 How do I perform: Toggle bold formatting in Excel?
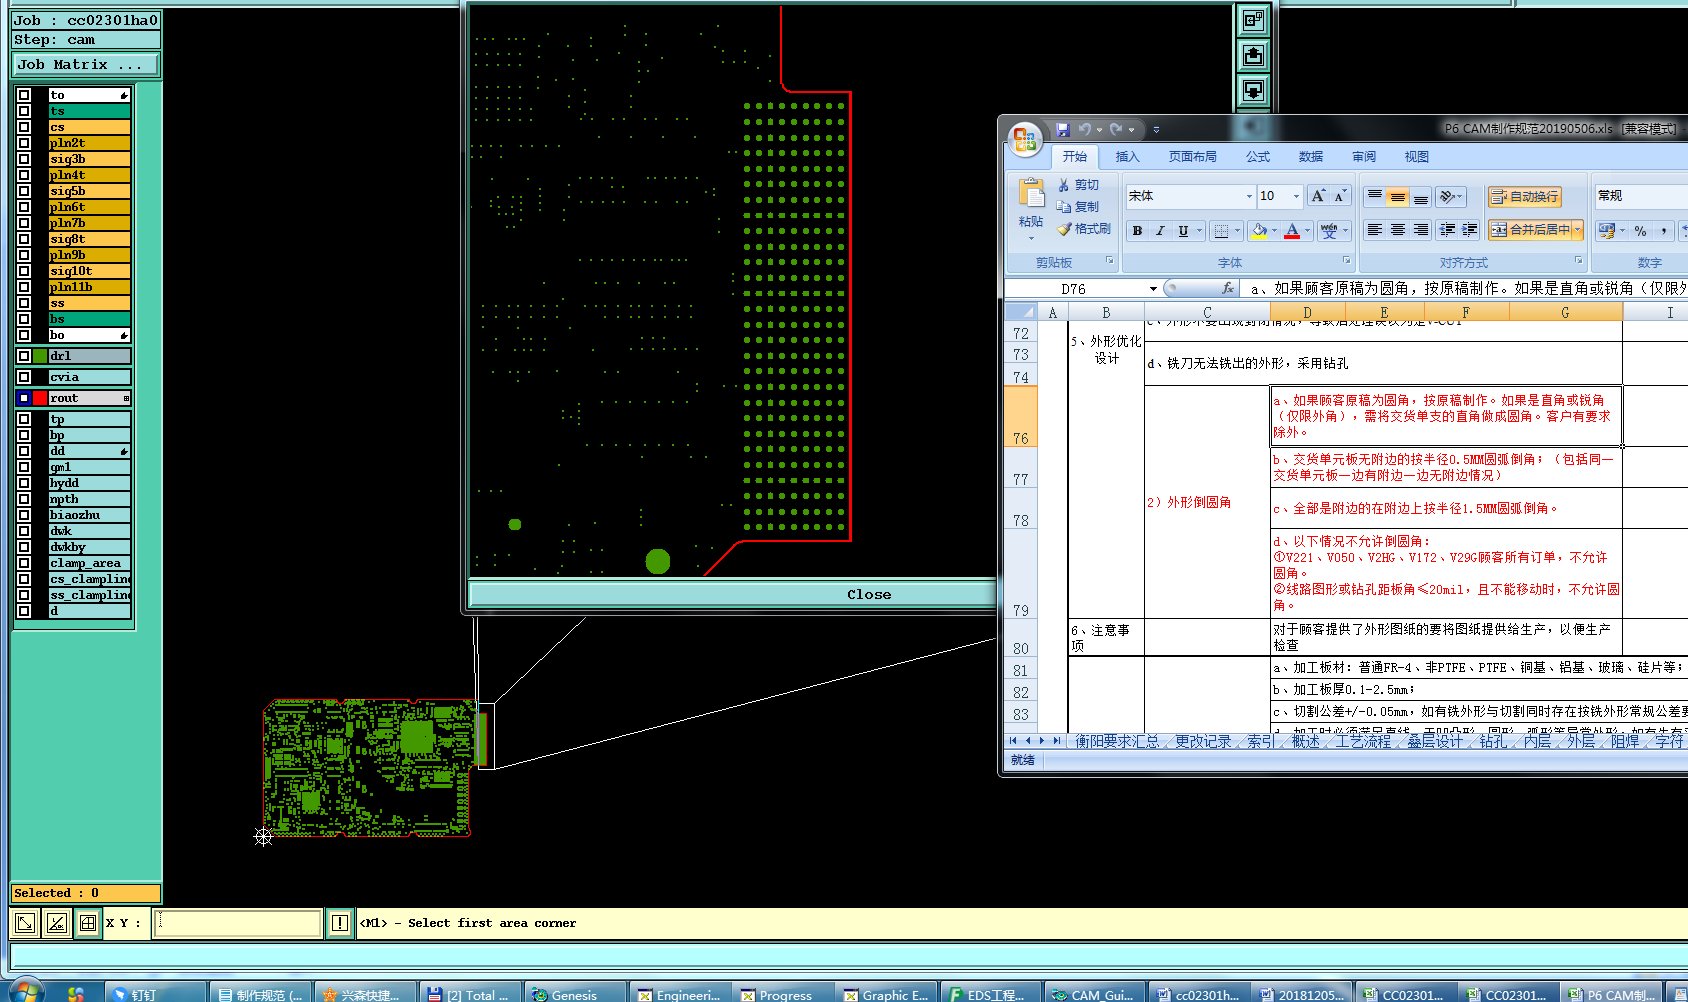pos(1137,231)
